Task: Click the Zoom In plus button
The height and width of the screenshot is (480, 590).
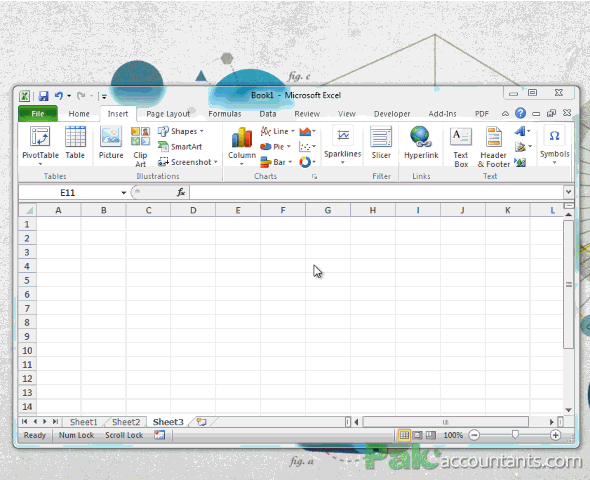Action: point(555,435)
